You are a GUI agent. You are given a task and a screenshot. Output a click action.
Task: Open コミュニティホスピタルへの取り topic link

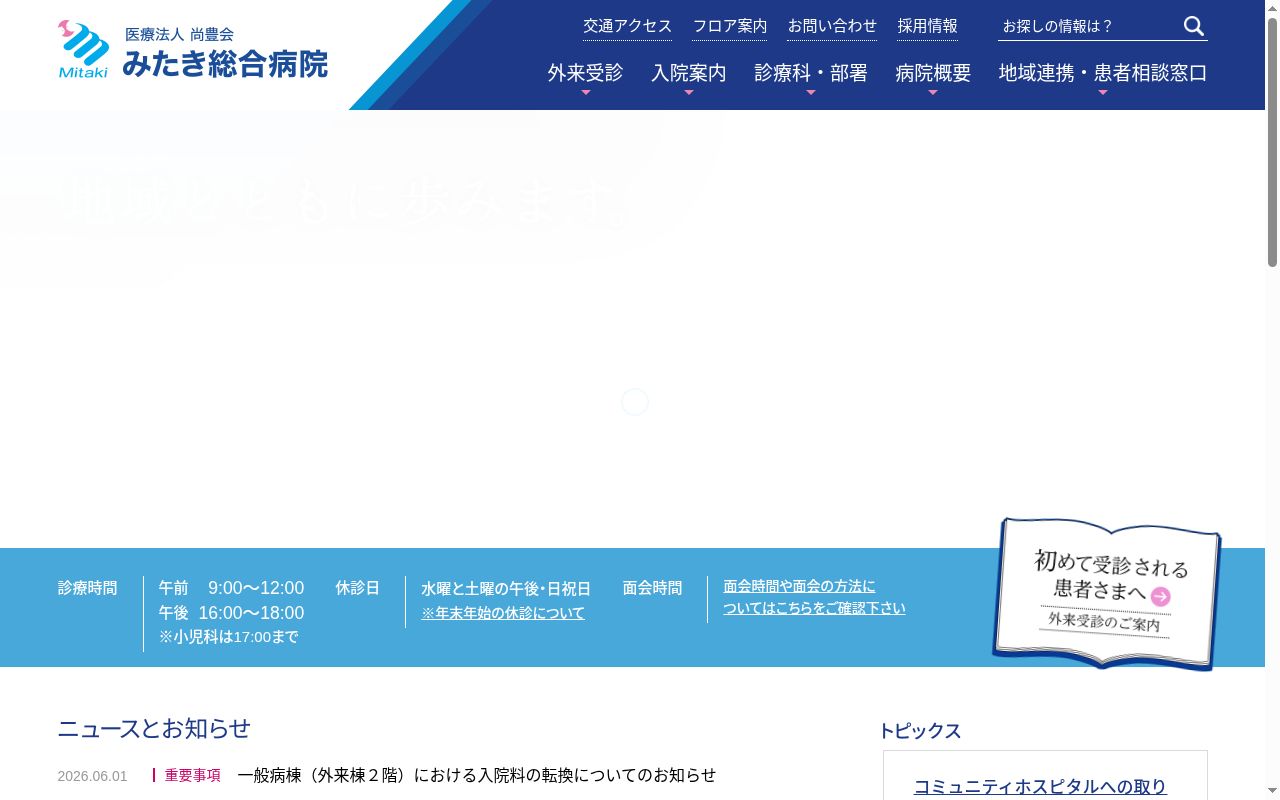(1040, 787)
